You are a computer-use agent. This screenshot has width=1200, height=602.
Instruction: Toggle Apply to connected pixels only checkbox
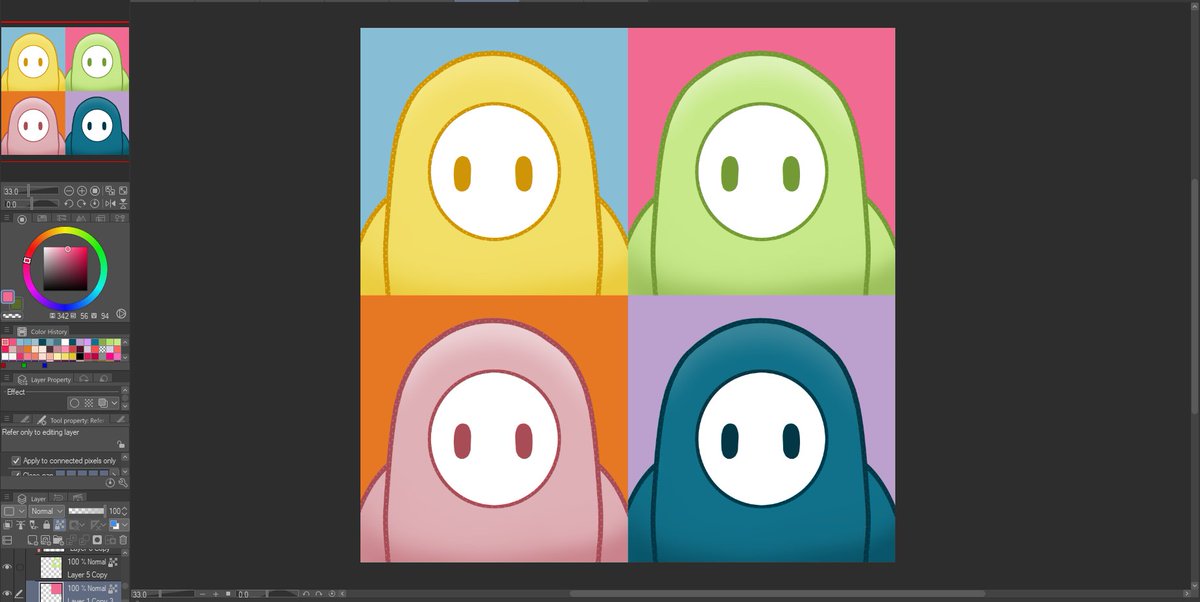tap(16, 460)
